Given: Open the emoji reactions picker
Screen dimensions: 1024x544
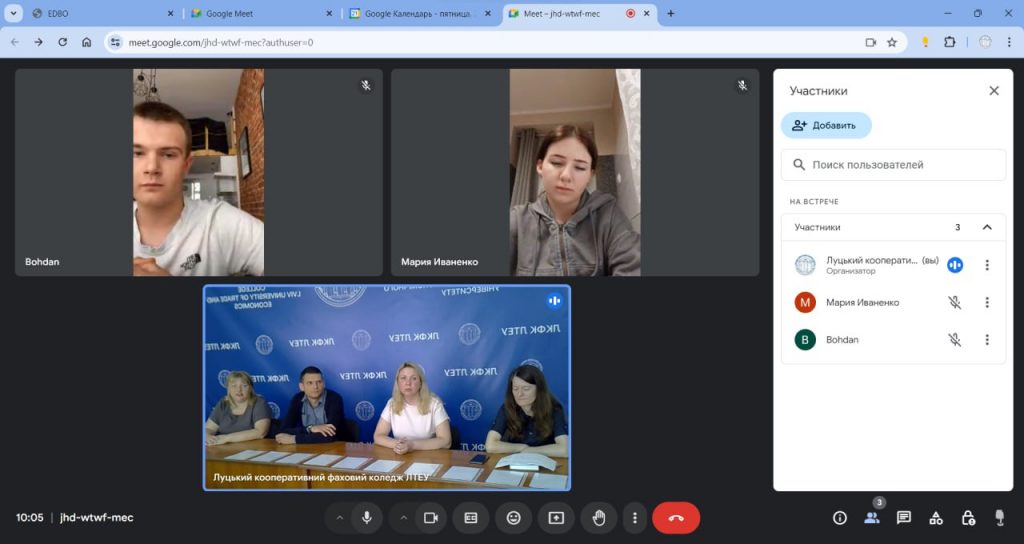Looking at the screenshot, I should pyautogui.click(x=513, y=518).
